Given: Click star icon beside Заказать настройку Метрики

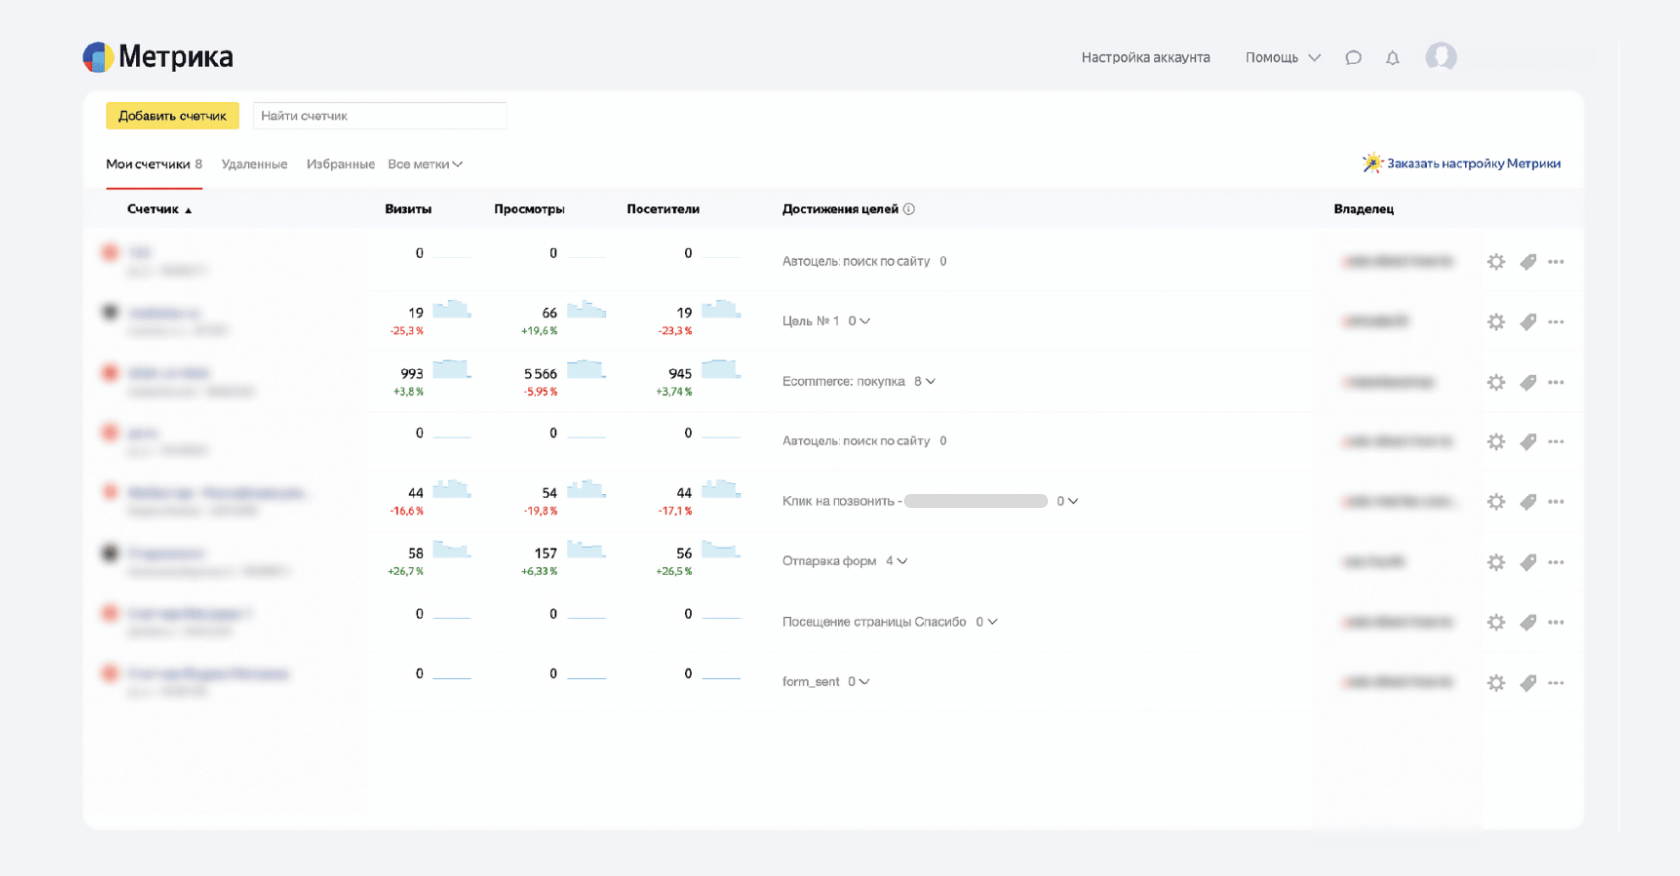Looking at the screenshot, I should pyautogui.click(x=1372, y=162).
